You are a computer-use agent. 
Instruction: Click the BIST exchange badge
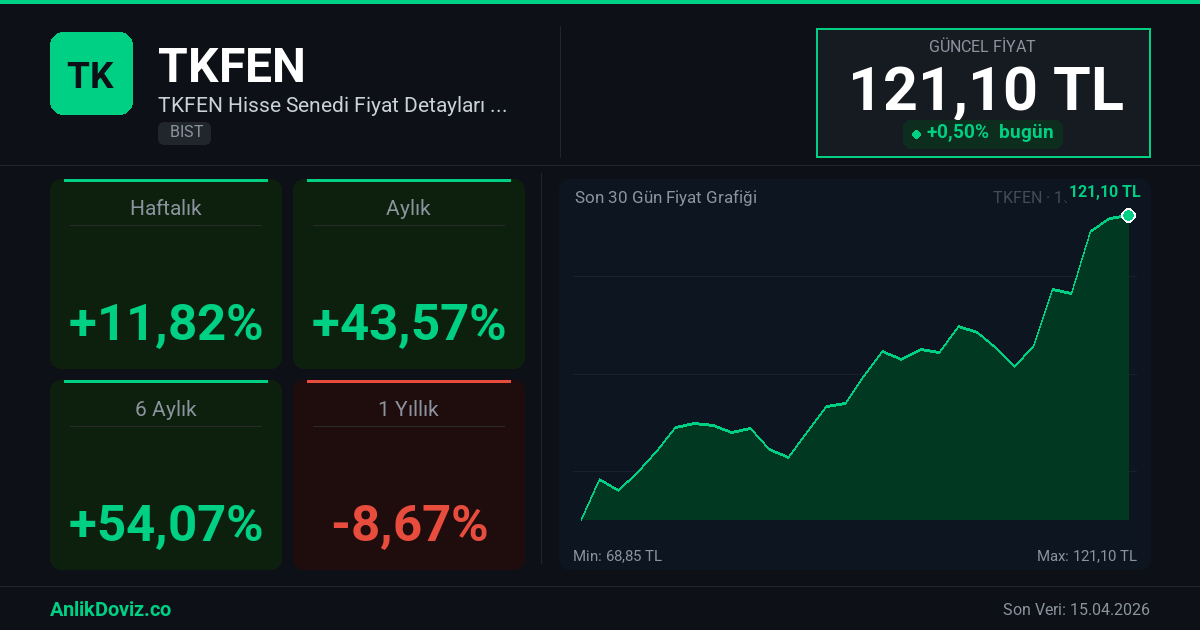[184, 133]
